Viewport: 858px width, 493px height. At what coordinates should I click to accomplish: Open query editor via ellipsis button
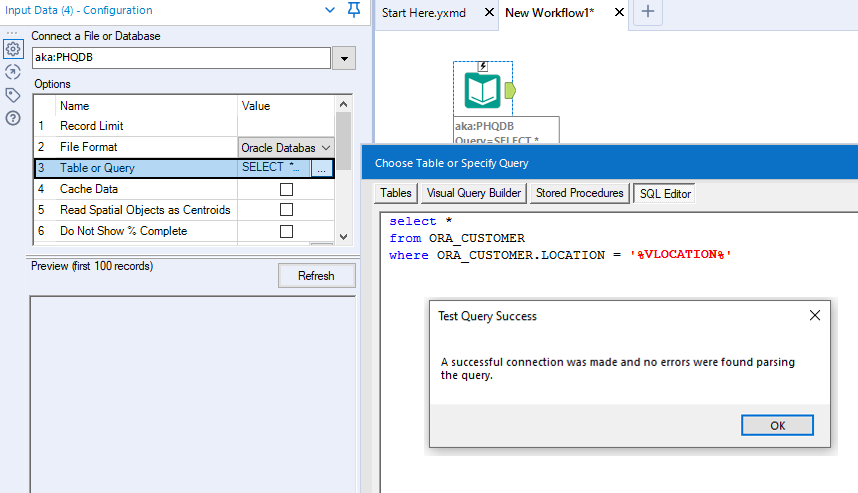pos(322,168)
